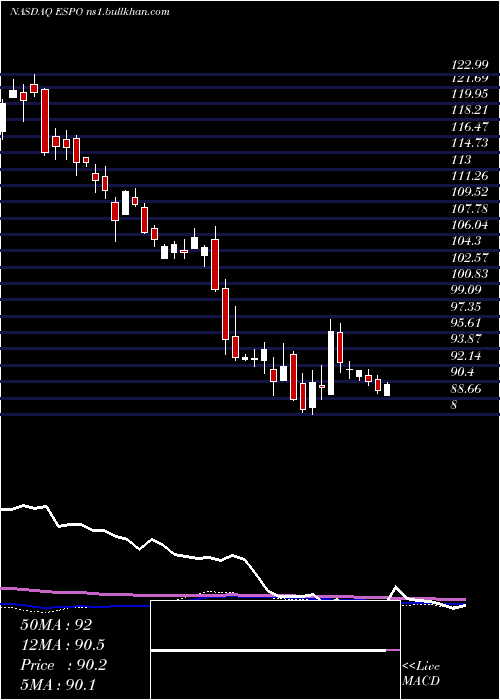Screen dimensions: 500x700
Task: Click the 106.04 price axis label
Action: pos(469,225)
